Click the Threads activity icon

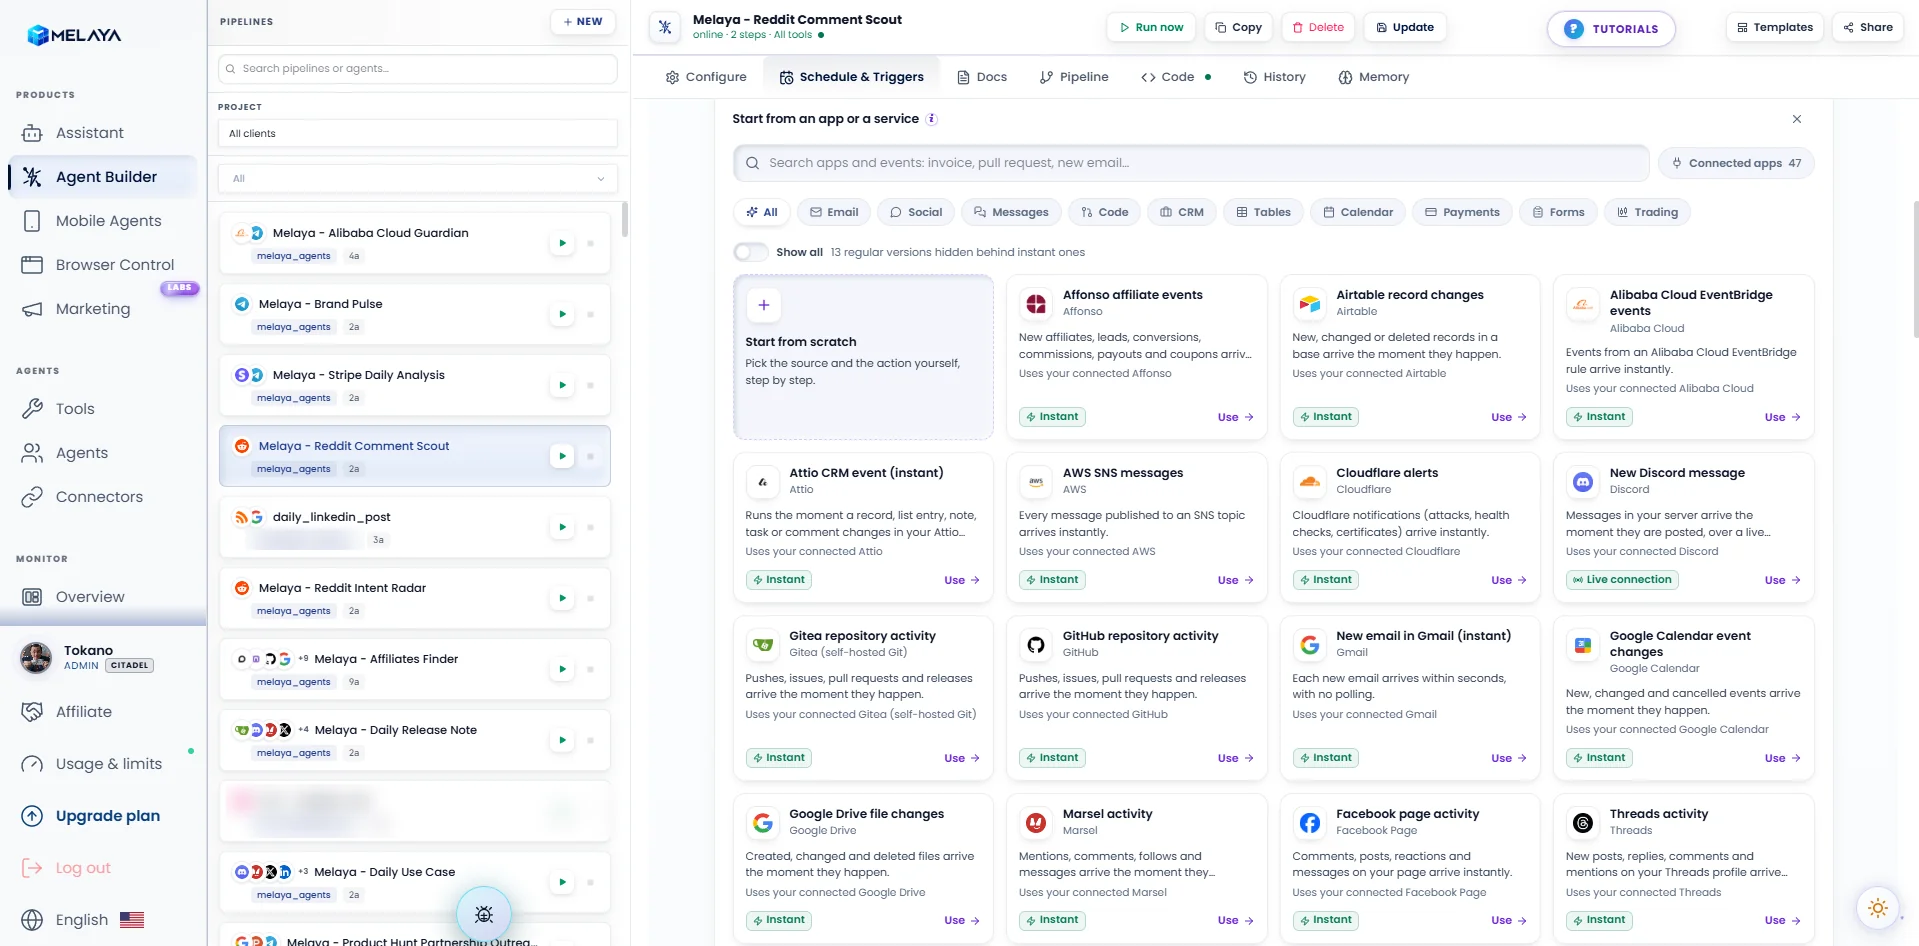(1583, 823)
